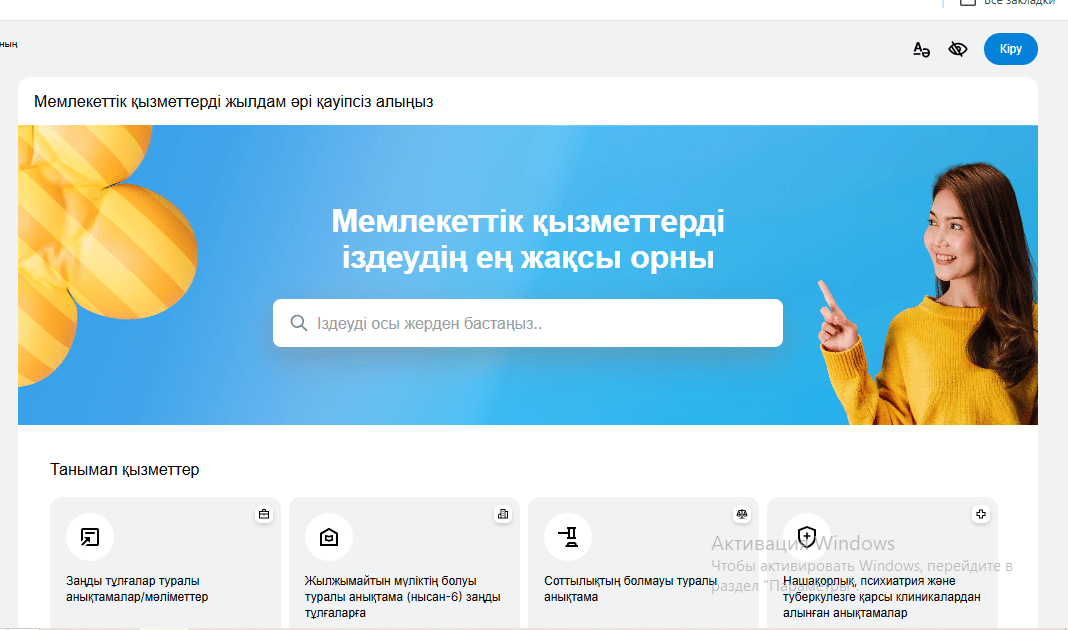Image resolution: width=1068 pixels, height=630 pixels.
Task: Click medical cross badge on Нашақорлық card
Action: [x=981, y=514]
